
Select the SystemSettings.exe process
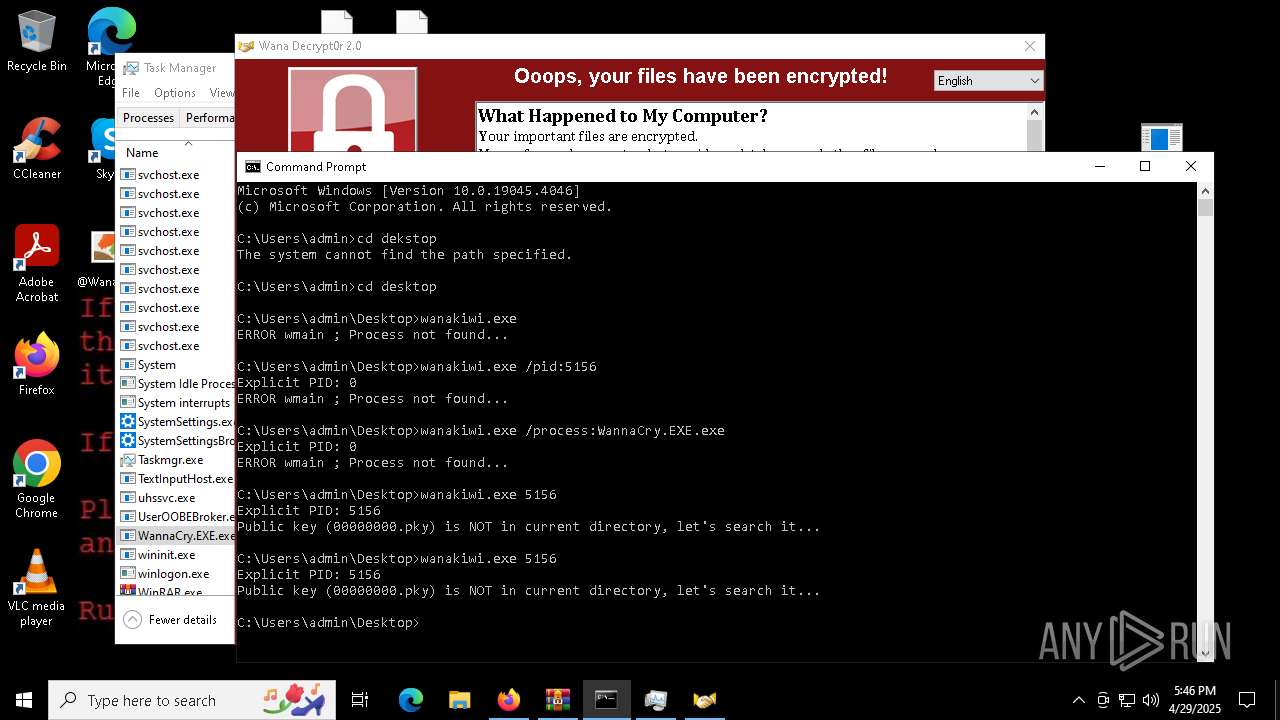[177, 422]
